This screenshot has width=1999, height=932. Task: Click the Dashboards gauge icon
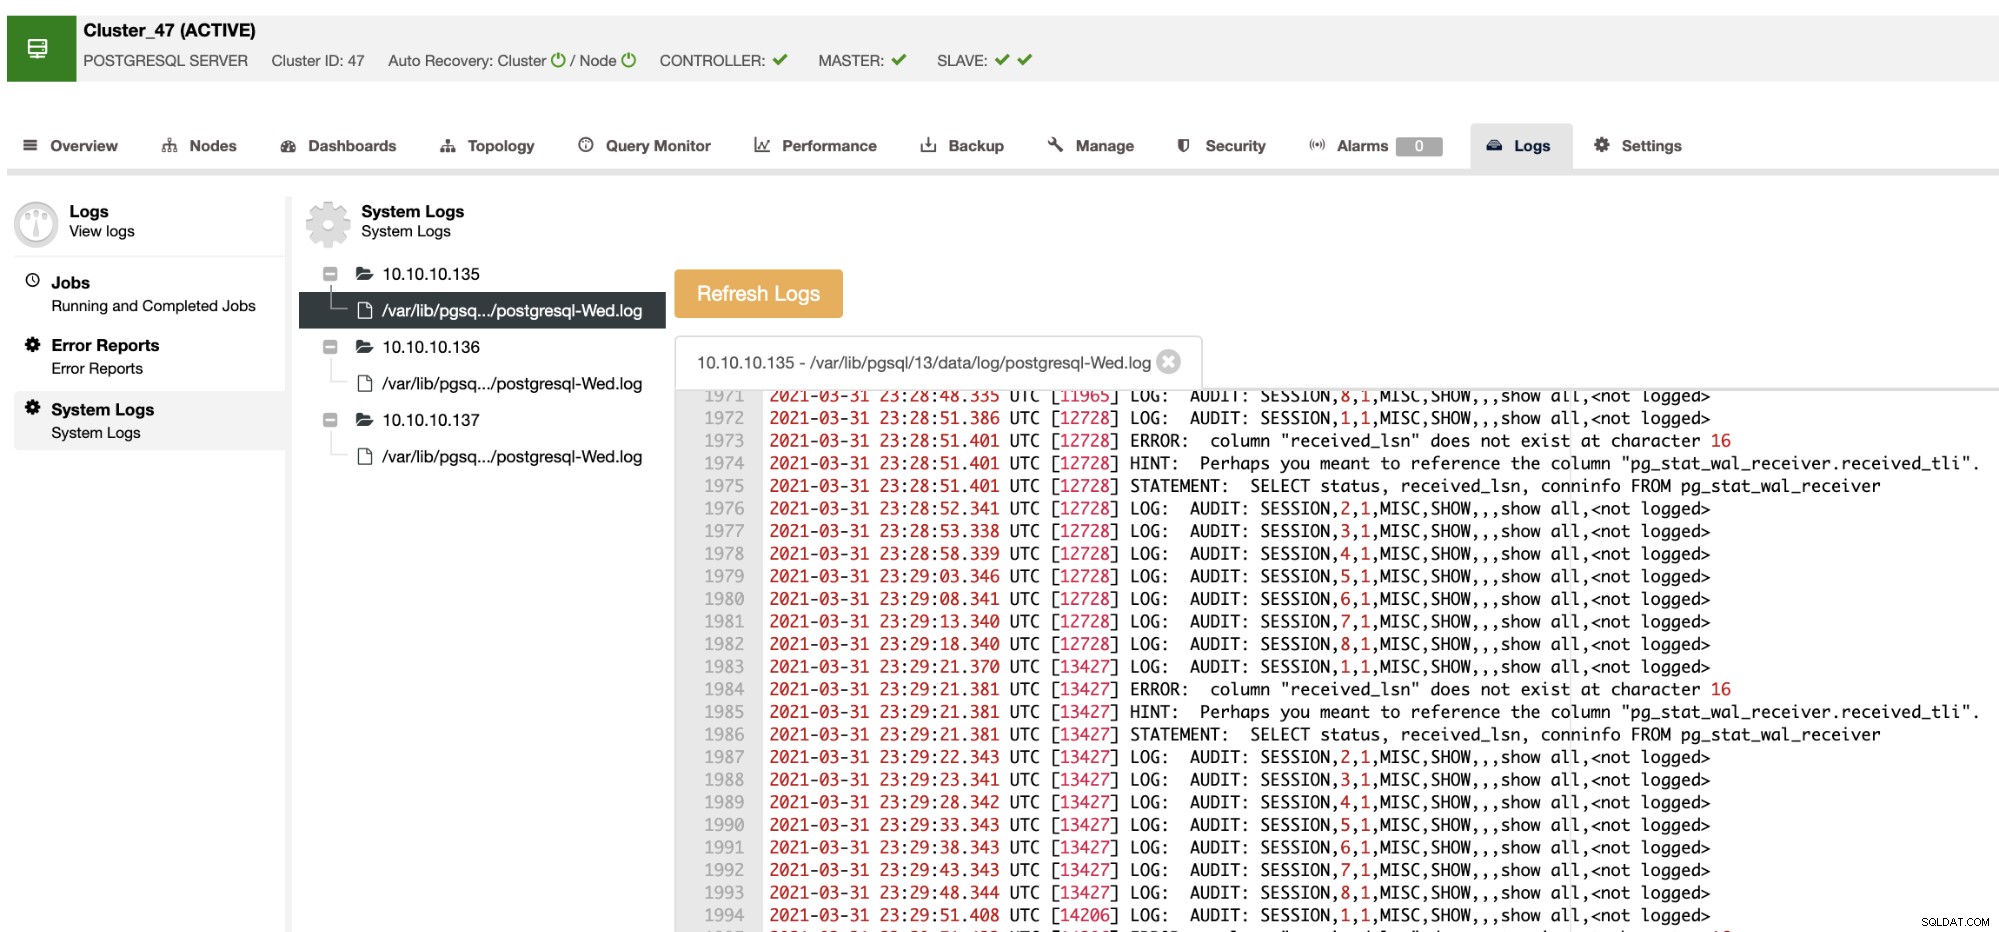point(288,146)
